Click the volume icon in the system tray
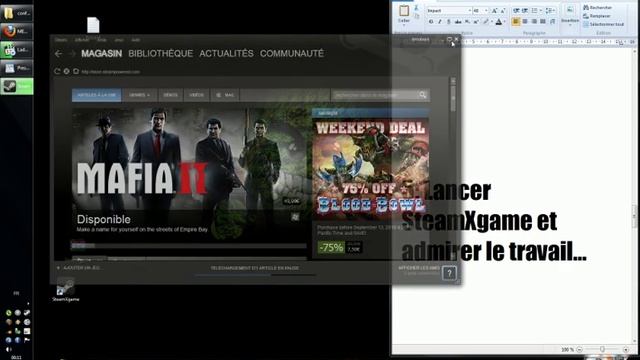This screenshot has height=360, width=640. click(x=9, y=349)
